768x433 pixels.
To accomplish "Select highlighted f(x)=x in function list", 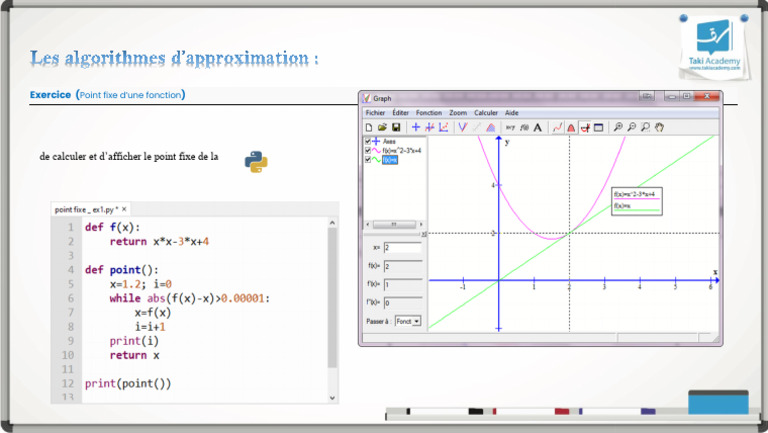I will 390,160.
